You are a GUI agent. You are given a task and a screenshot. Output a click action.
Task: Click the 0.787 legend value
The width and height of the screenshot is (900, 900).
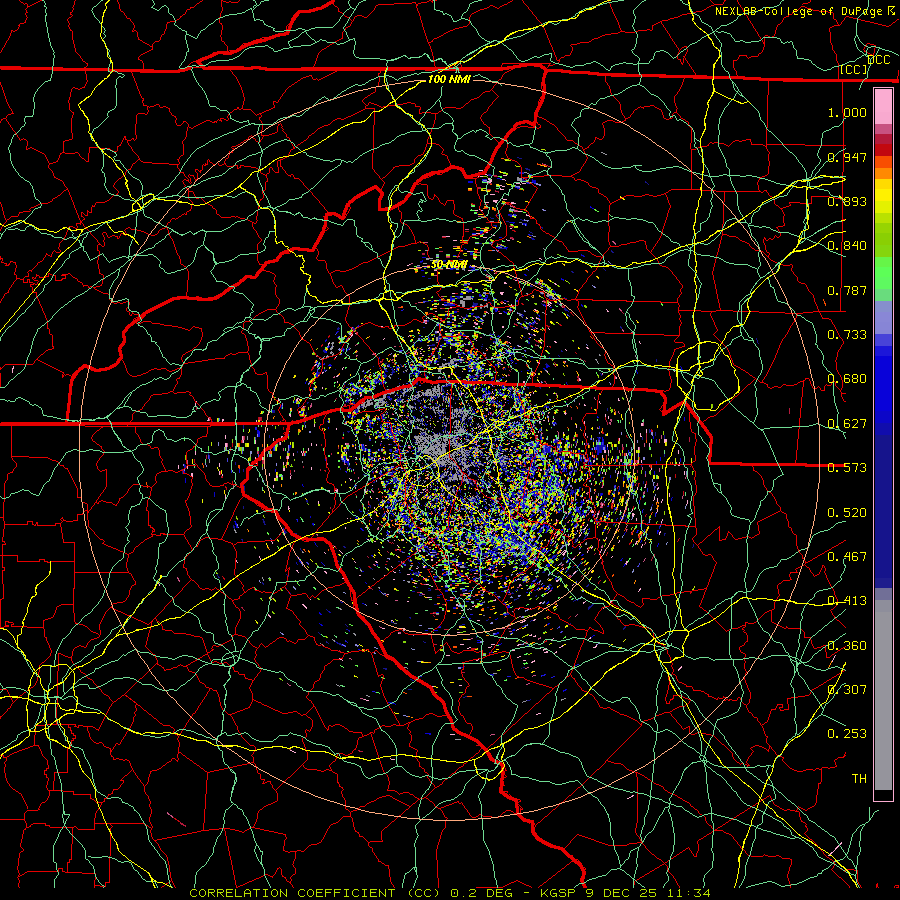coord(847,290)
